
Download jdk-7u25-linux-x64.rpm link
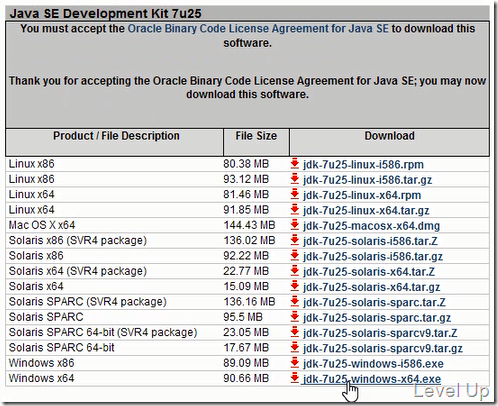point(362,195)
